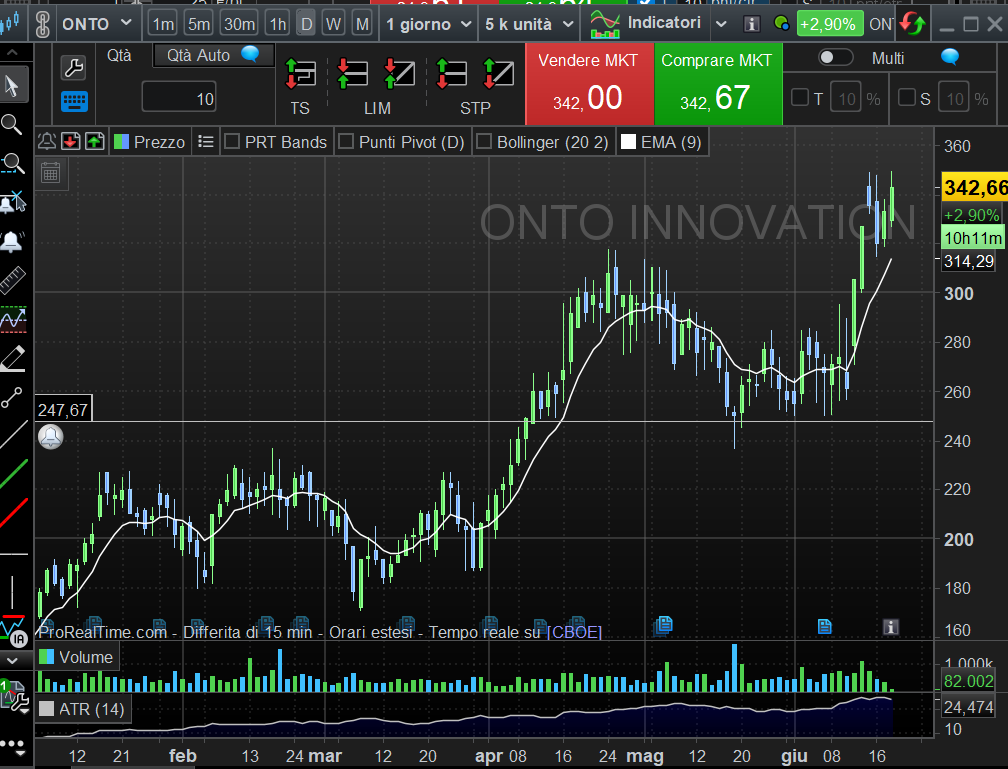Screen dimensions: 1008x769
Task: Open the three-dots more tools menu
Action: click(x=12, y=745)
